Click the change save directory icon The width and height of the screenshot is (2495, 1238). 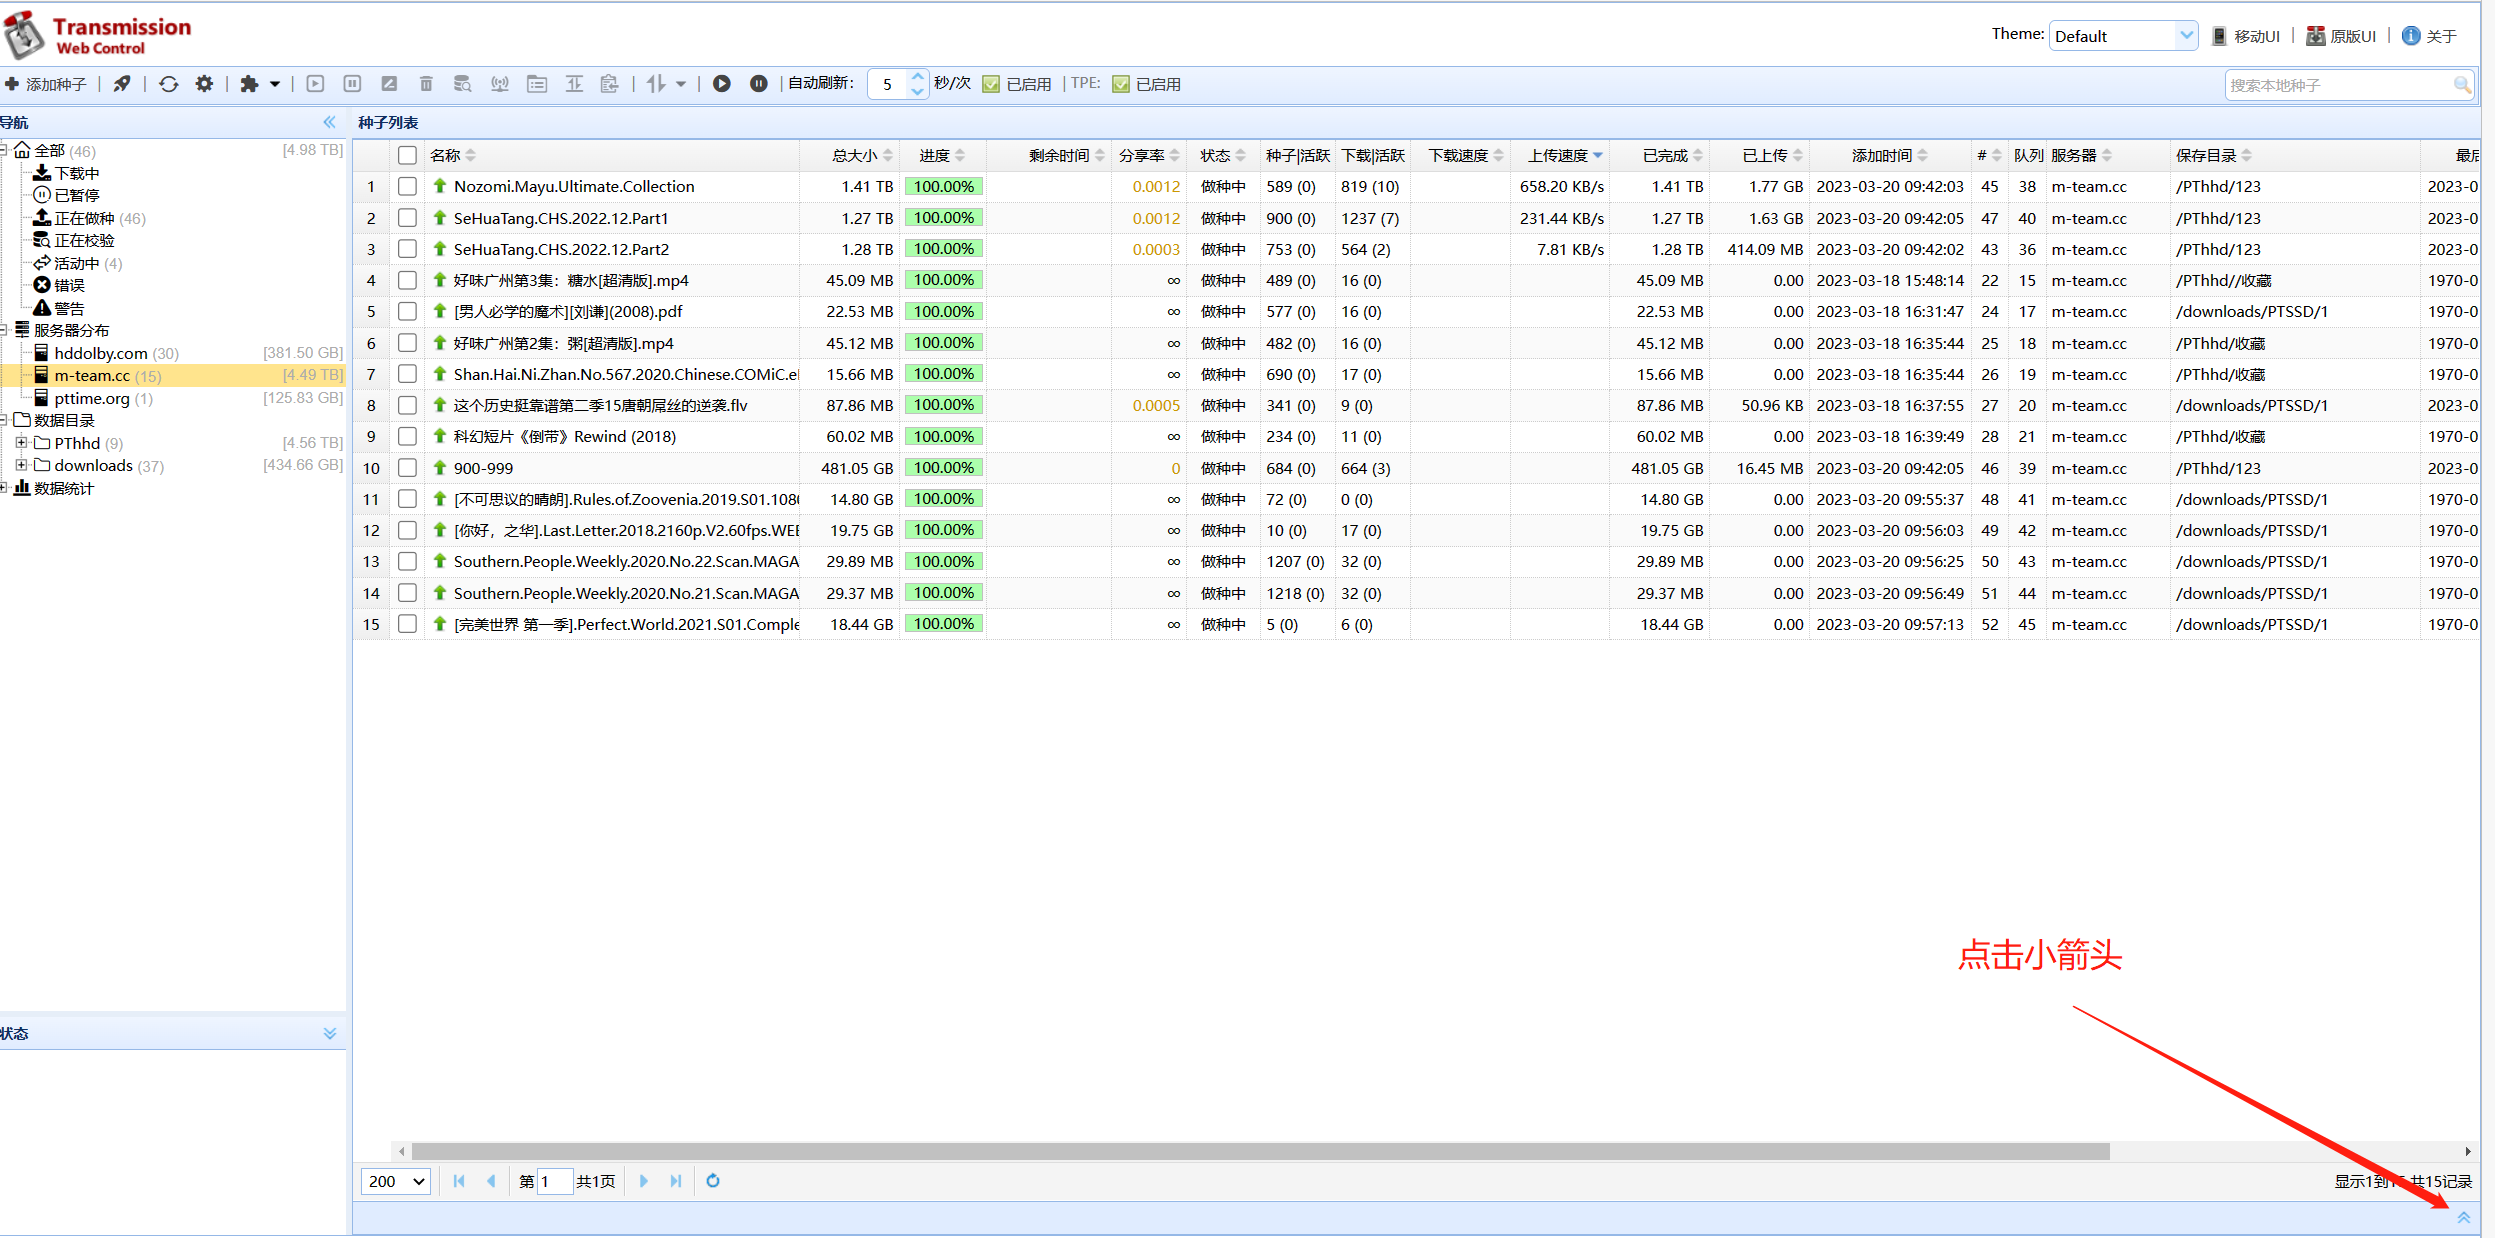(x=537, y=84)
